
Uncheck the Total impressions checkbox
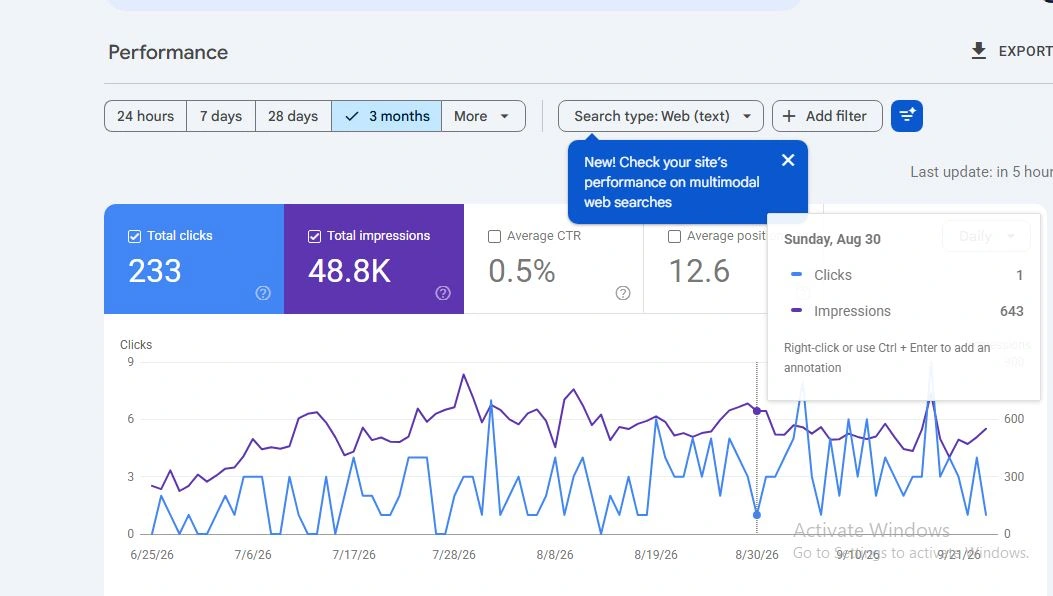[x=314, y=237]
